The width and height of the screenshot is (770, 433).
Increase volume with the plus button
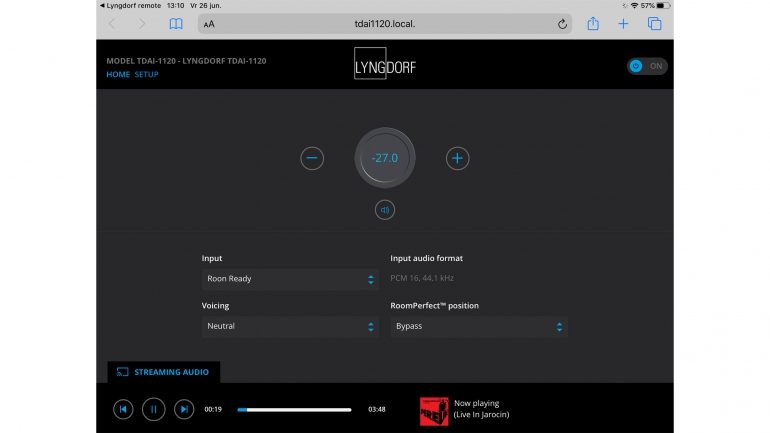click(457, 158)
